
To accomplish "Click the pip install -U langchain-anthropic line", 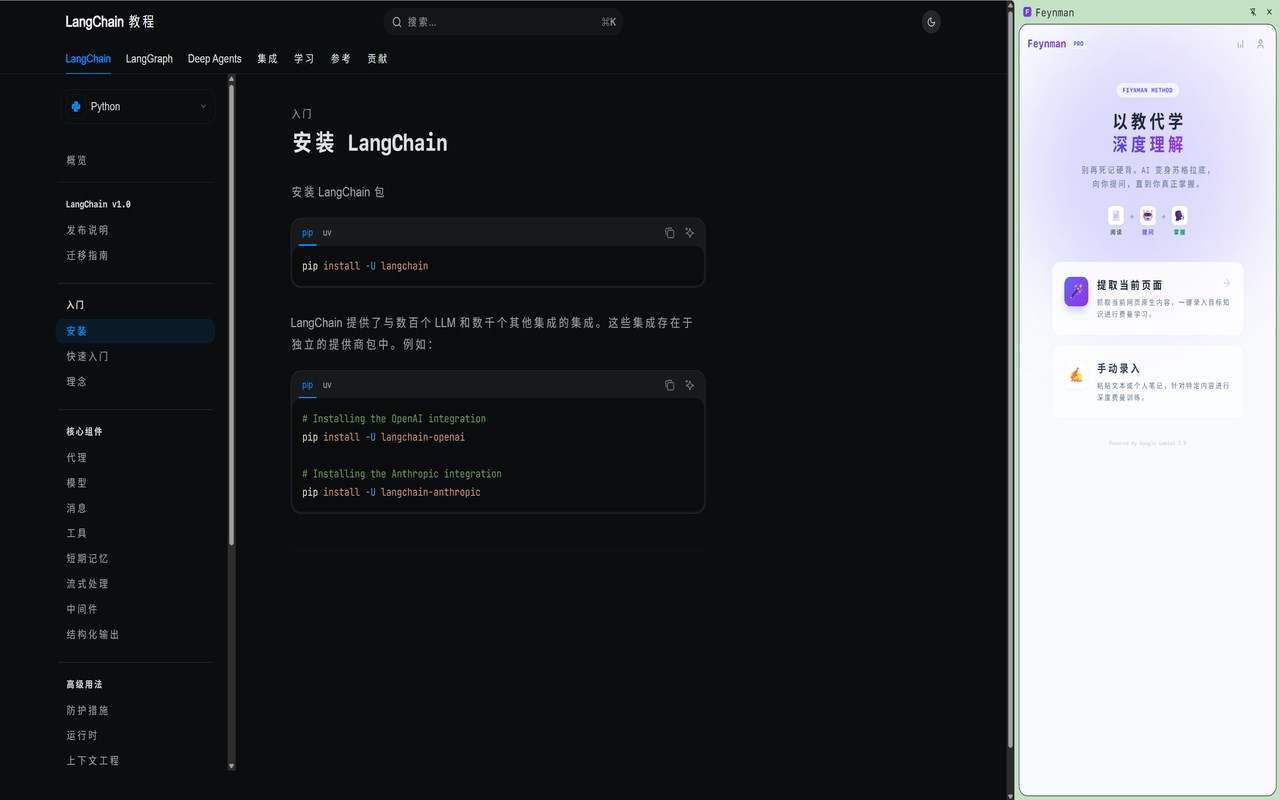I will point(391,492).
